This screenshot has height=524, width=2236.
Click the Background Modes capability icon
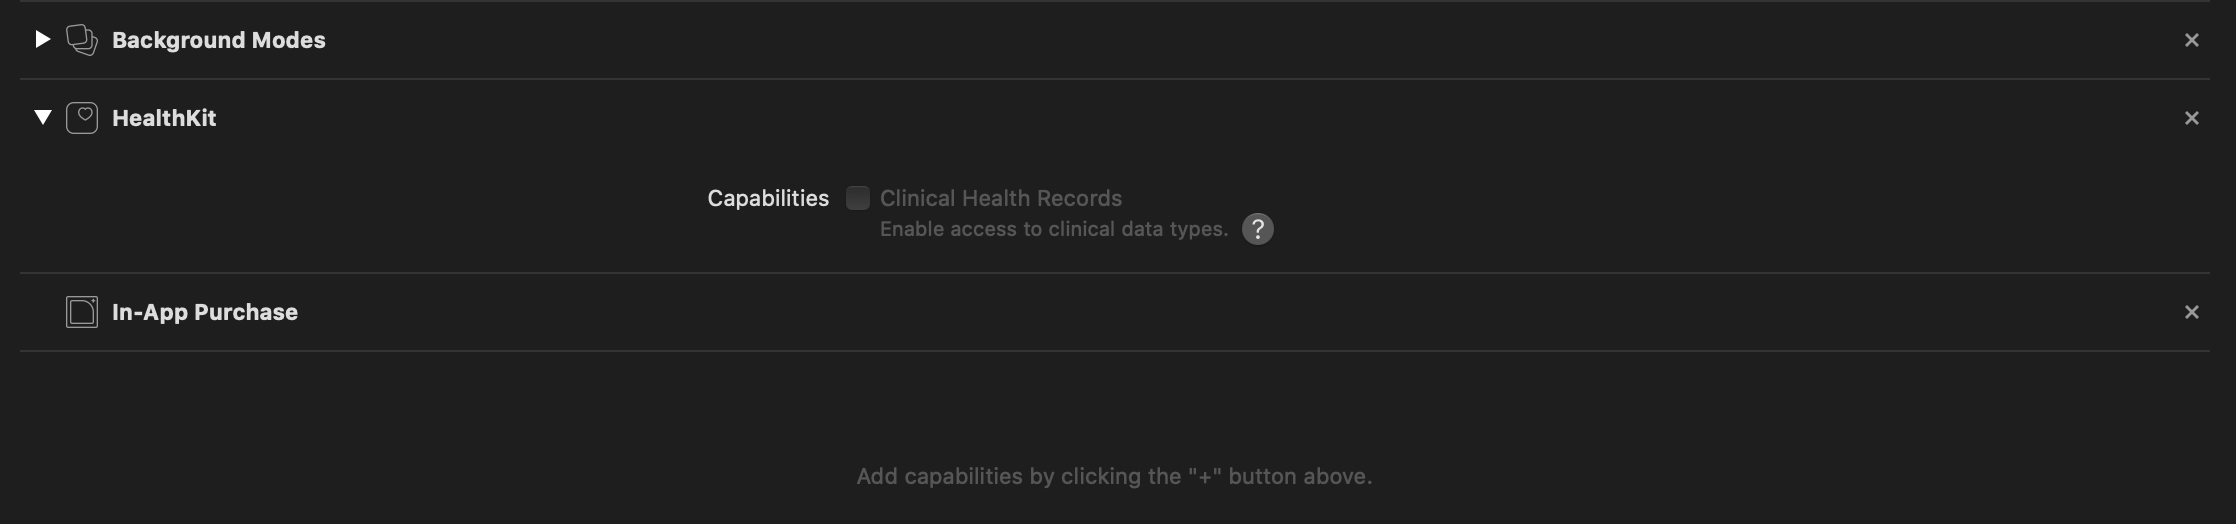[82, 40]
